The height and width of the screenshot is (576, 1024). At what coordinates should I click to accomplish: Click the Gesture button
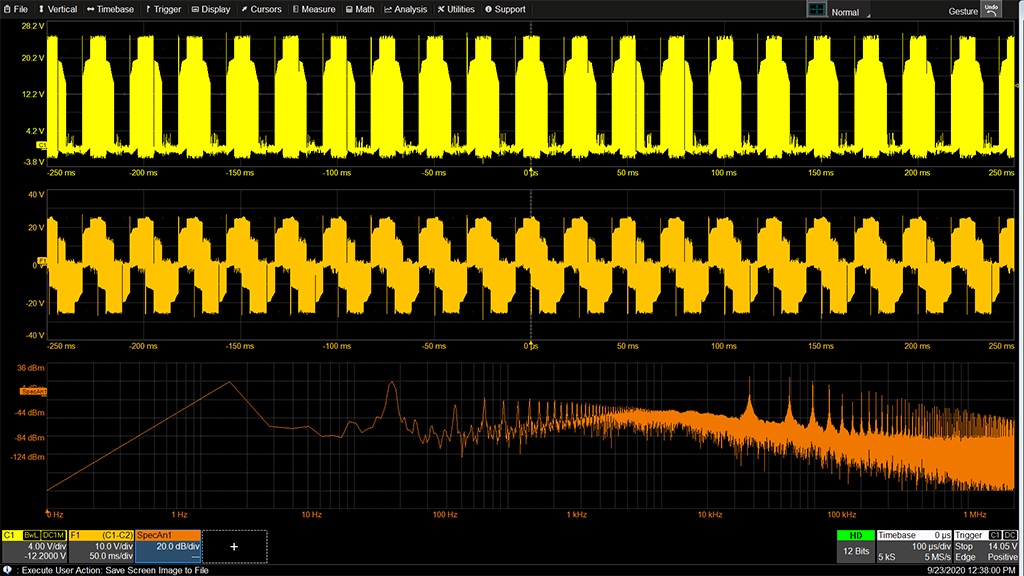(963, 11)
